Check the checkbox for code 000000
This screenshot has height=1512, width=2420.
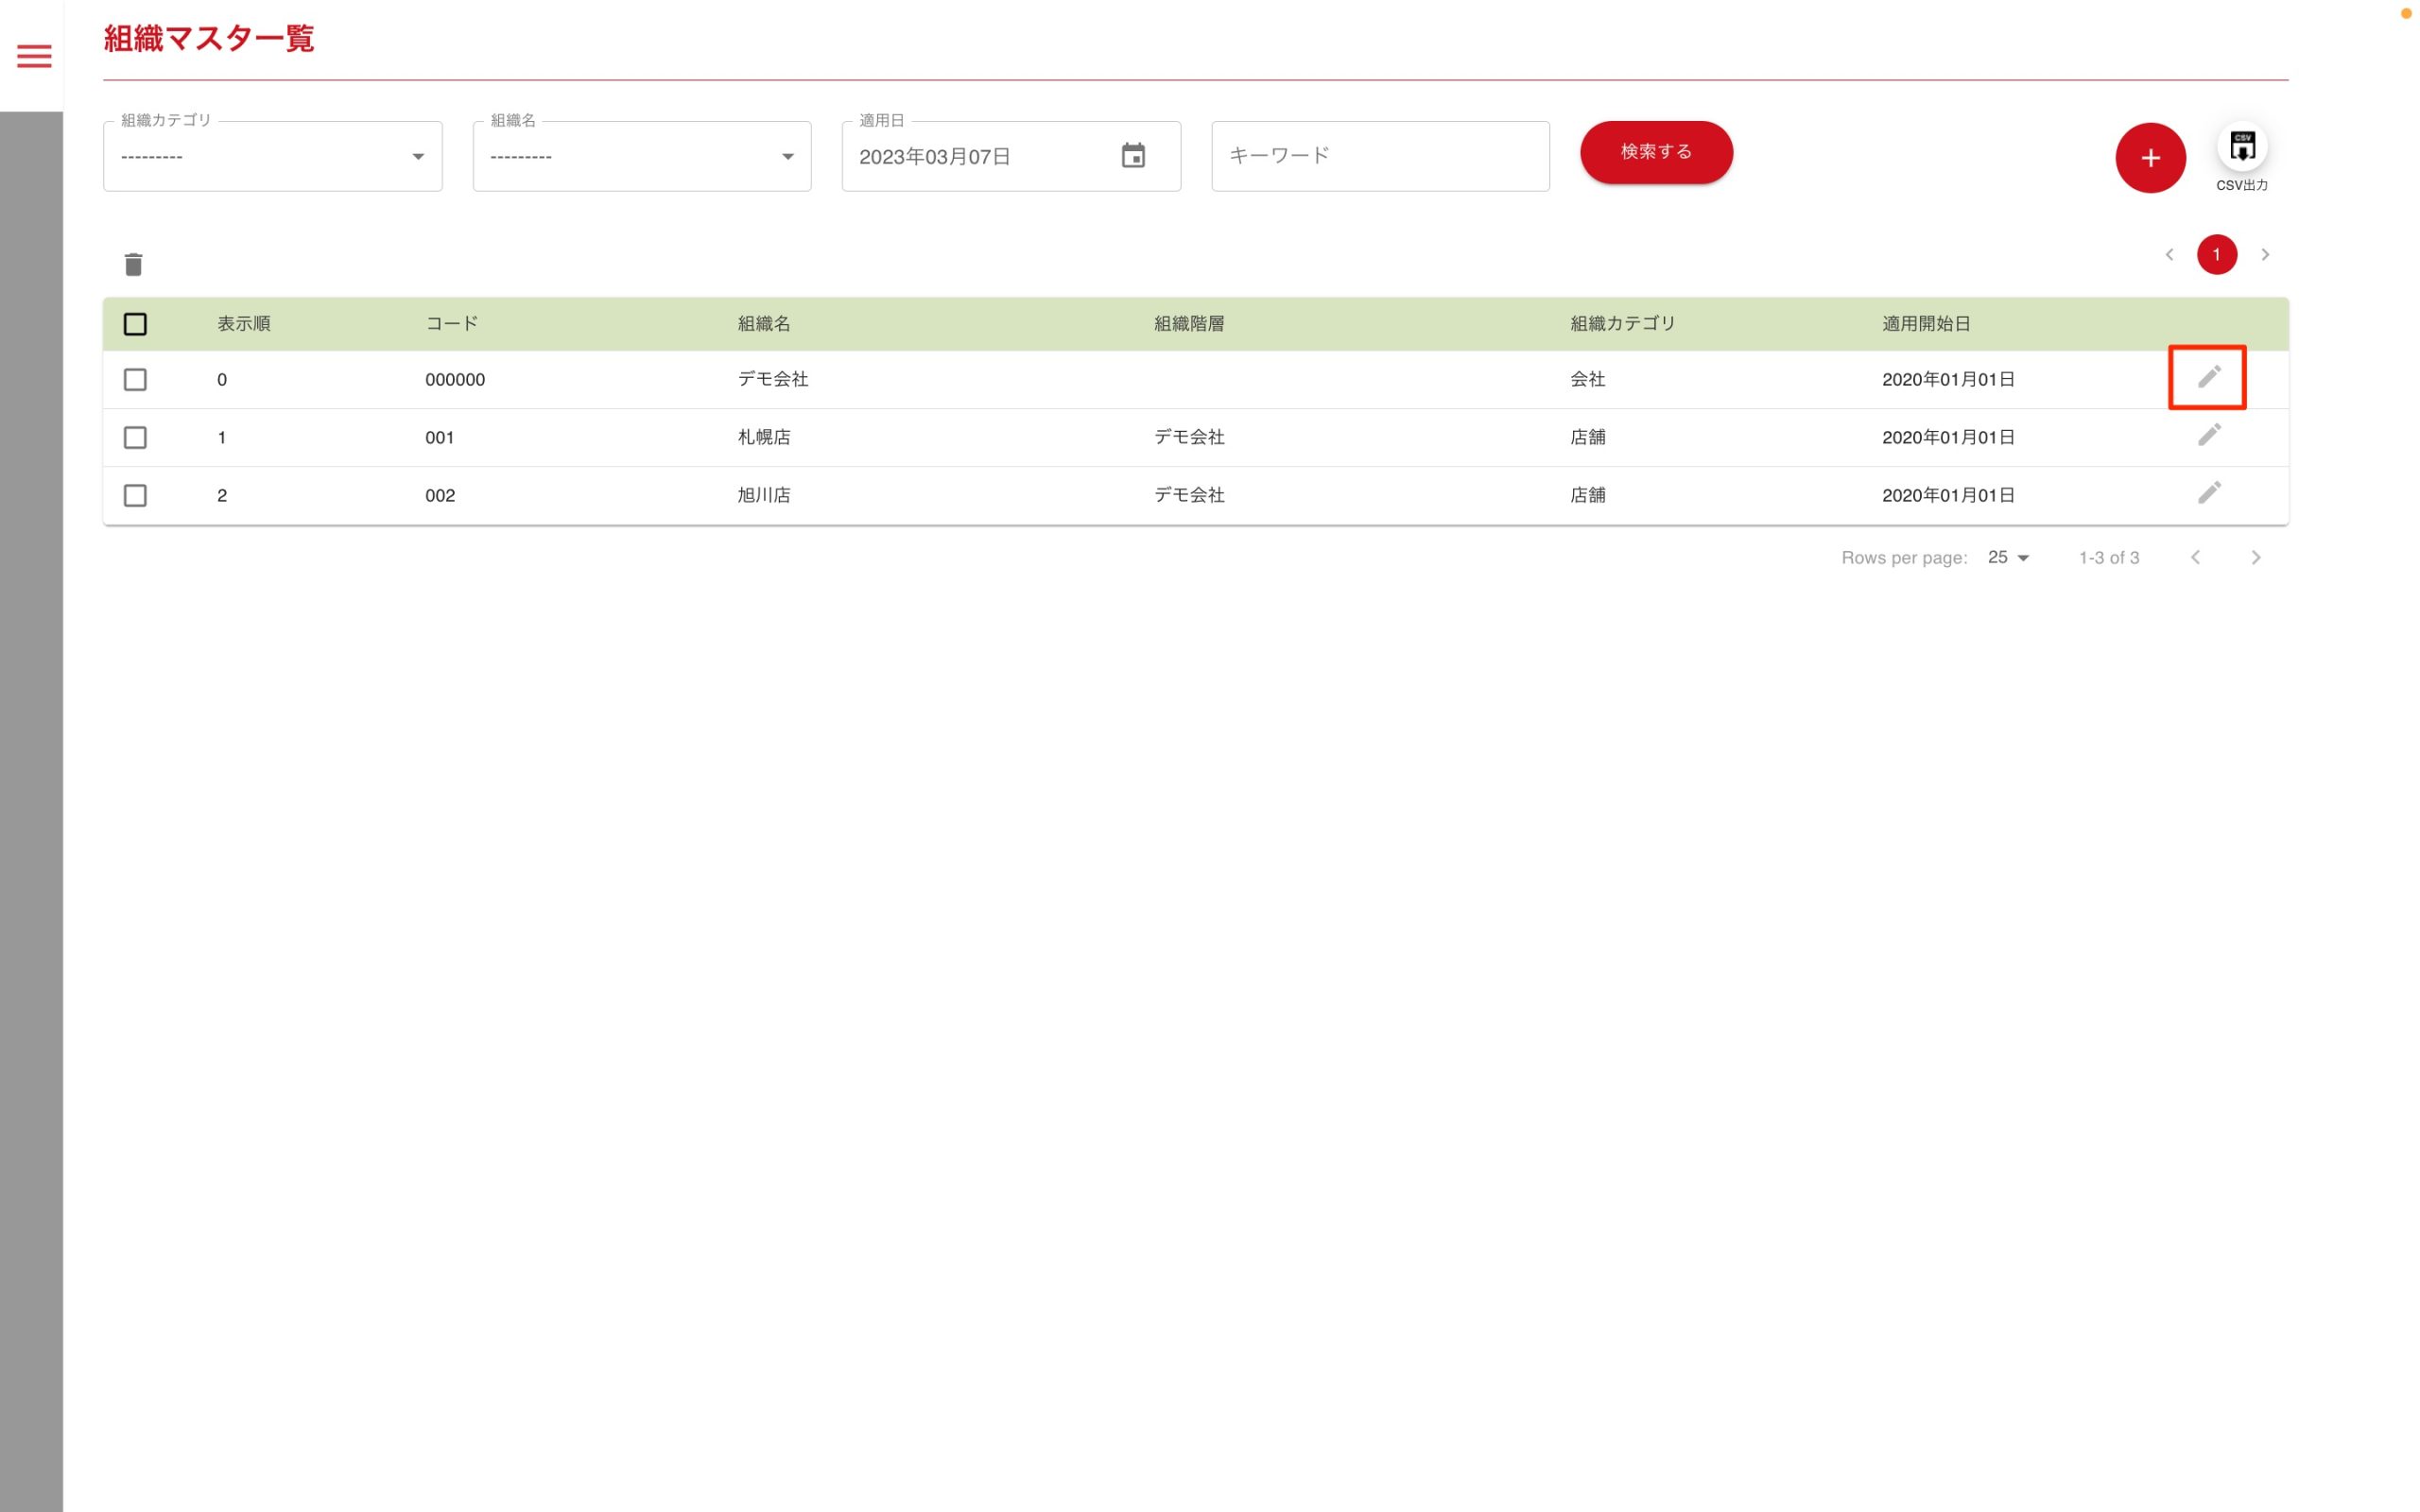coord(135,380)
